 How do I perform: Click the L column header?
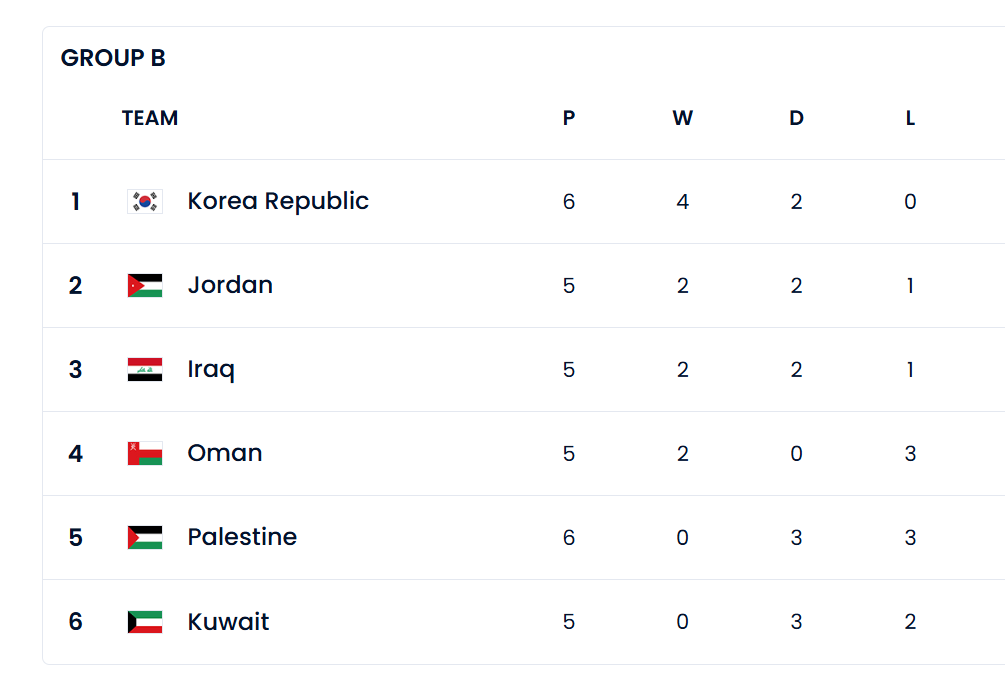(910, 118)
